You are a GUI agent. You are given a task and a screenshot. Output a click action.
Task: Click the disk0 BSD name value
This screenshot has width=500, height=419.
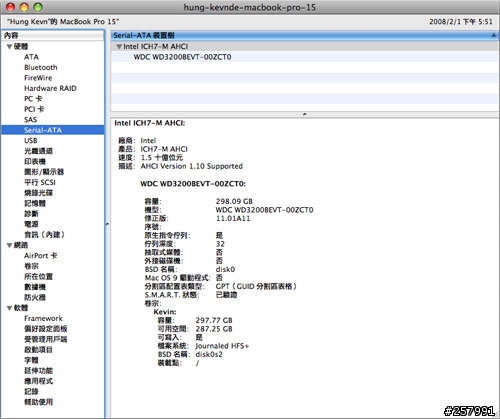225,269
